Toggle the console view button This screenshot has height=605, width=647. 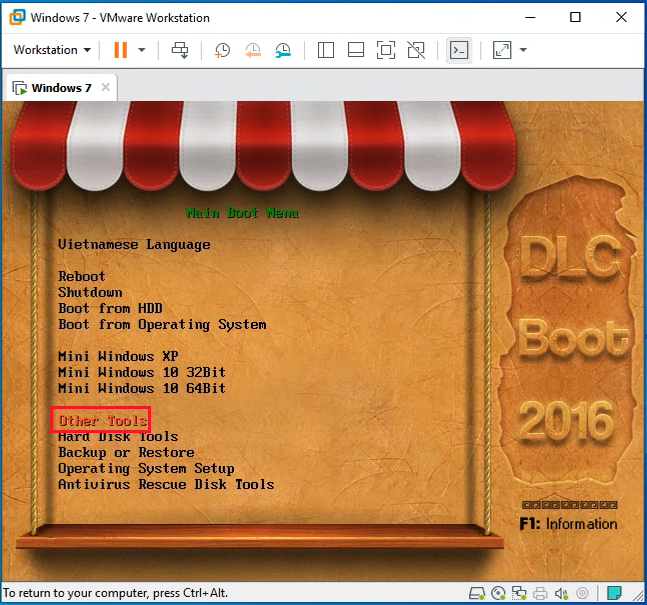(459, 50)
